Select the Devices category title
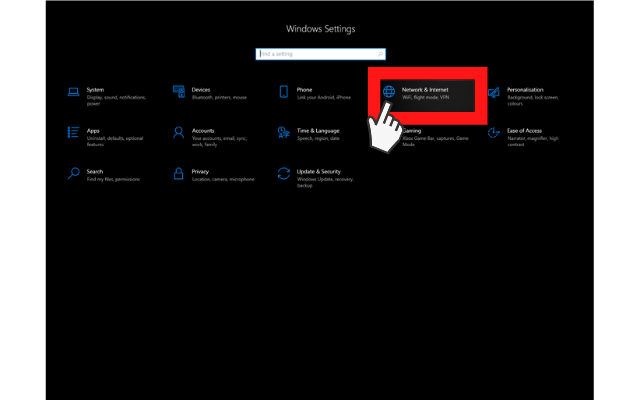This screenshot has height=400, width=640. [x=201, y=90]
